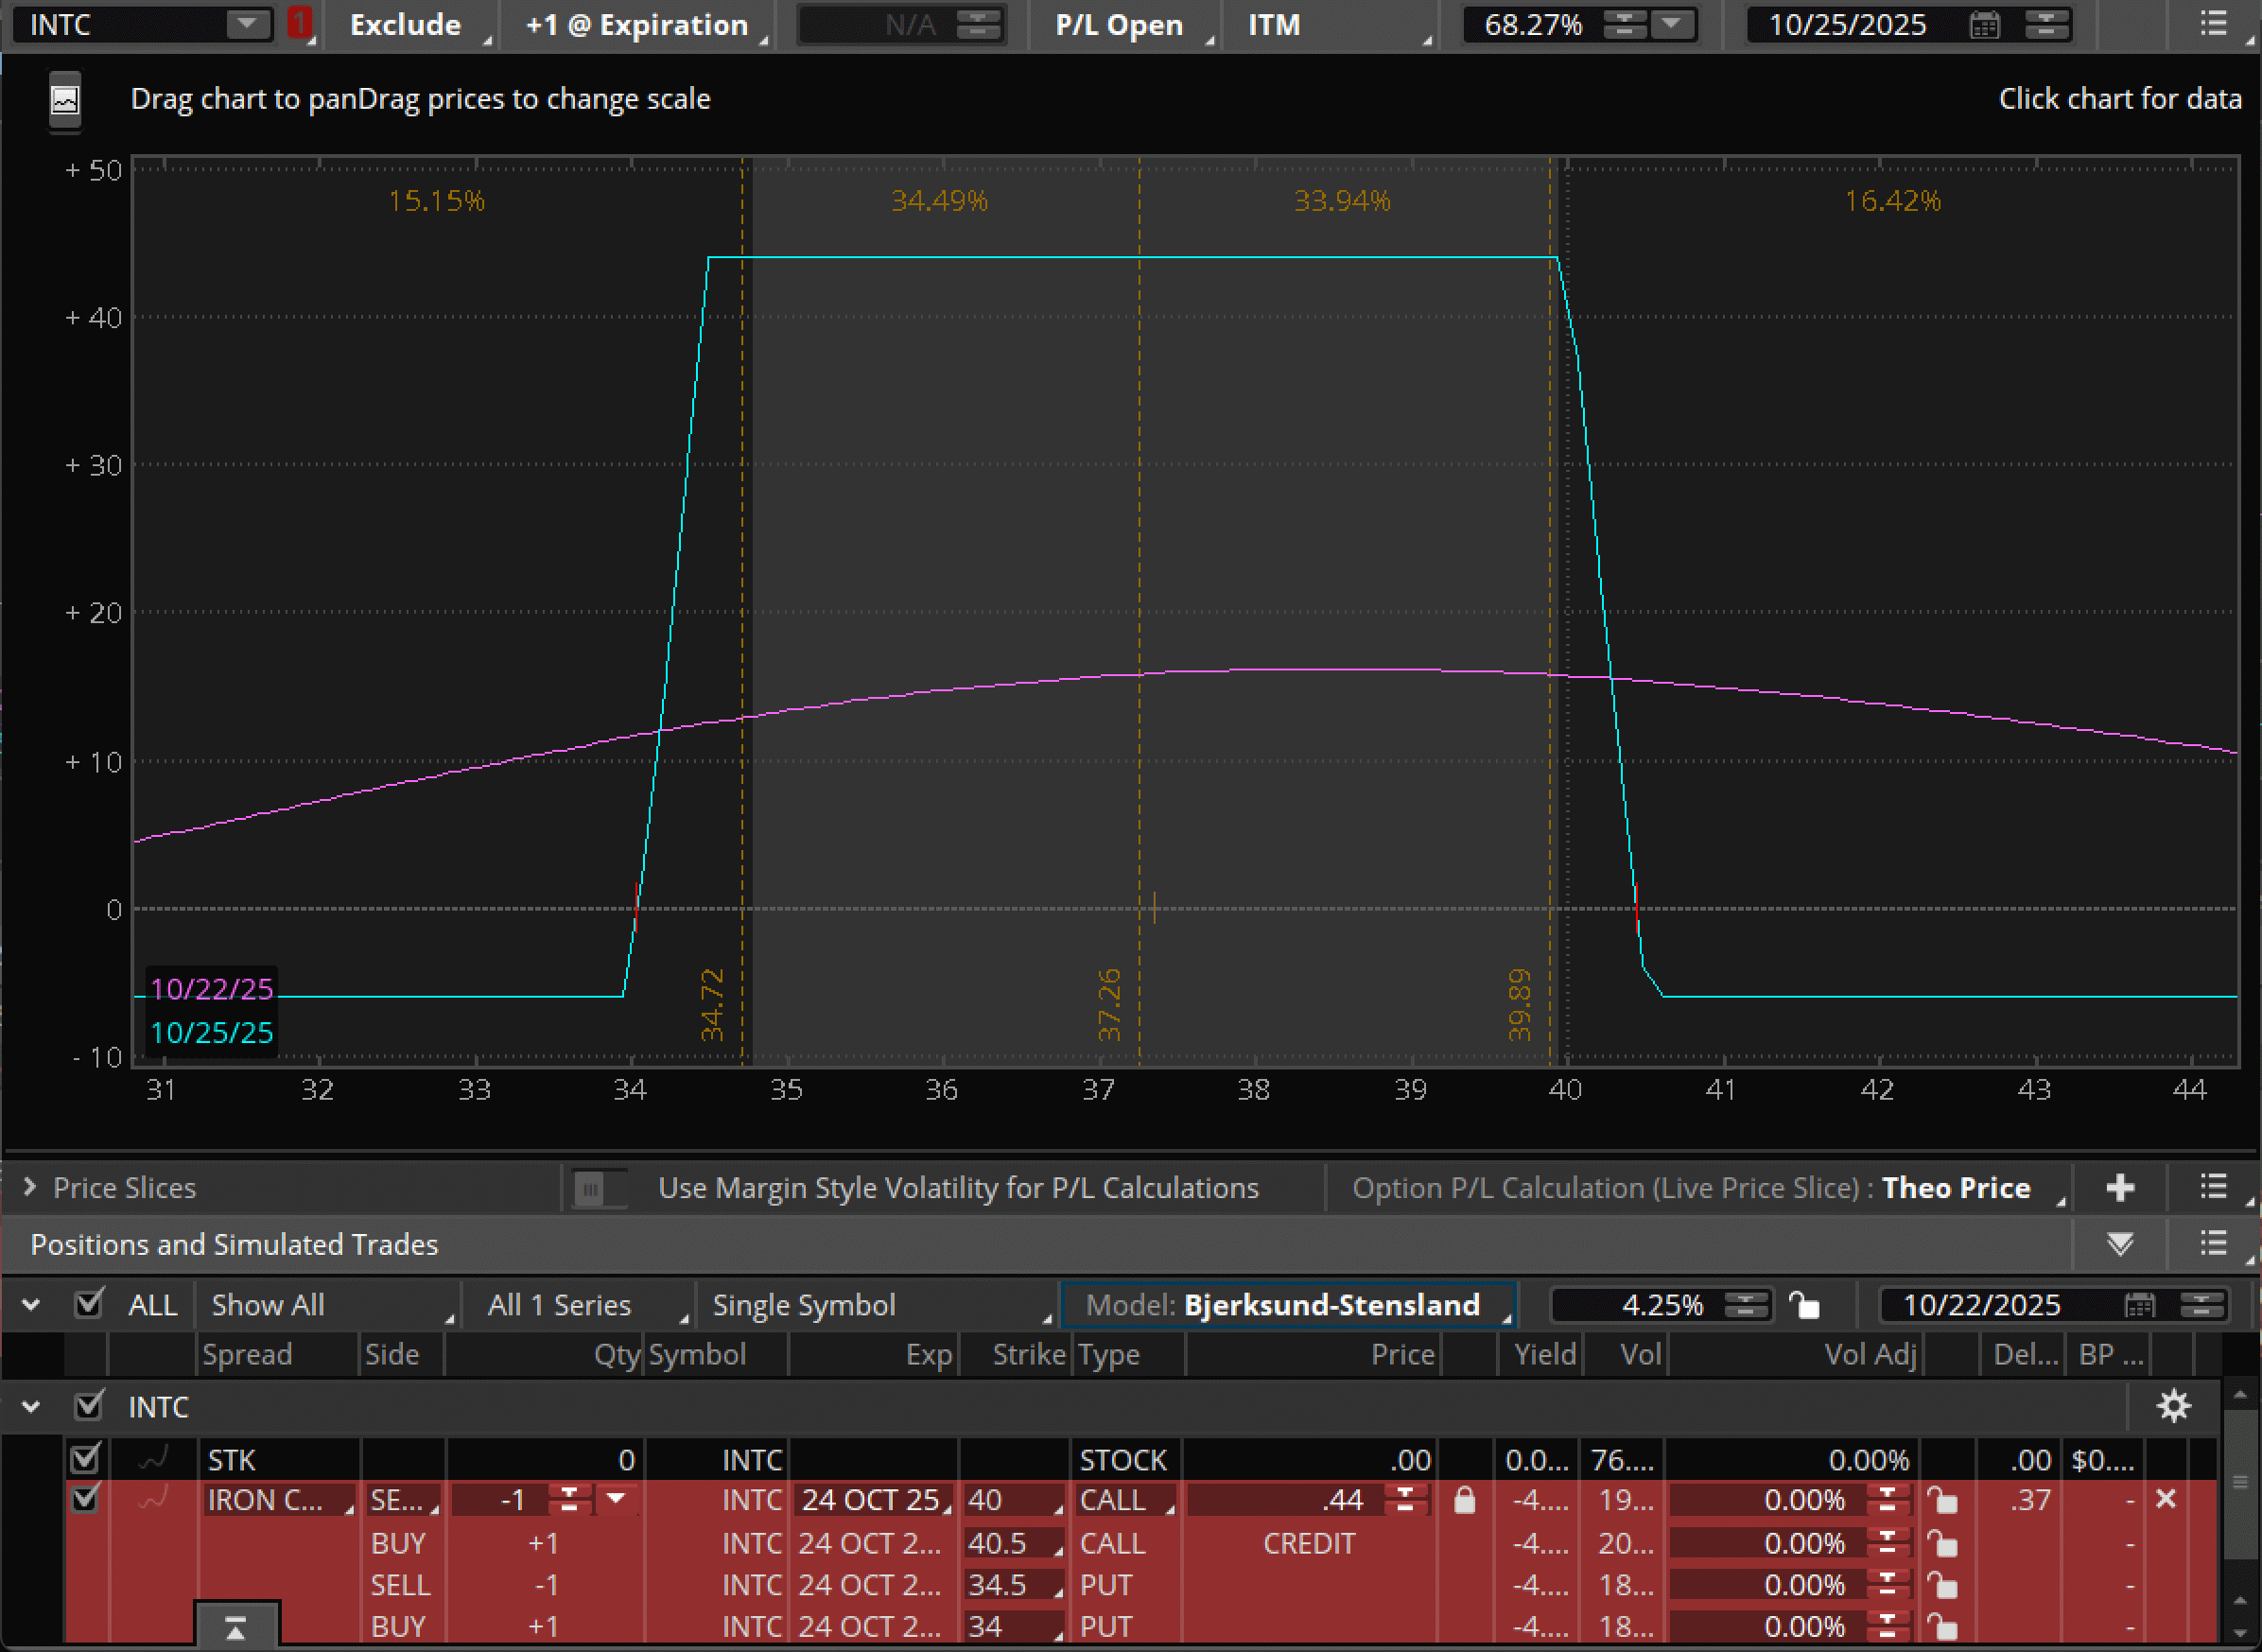Uncheck the STK row checkbox
Viewport: 2262px width, 1652px height.
(85, 1459)
